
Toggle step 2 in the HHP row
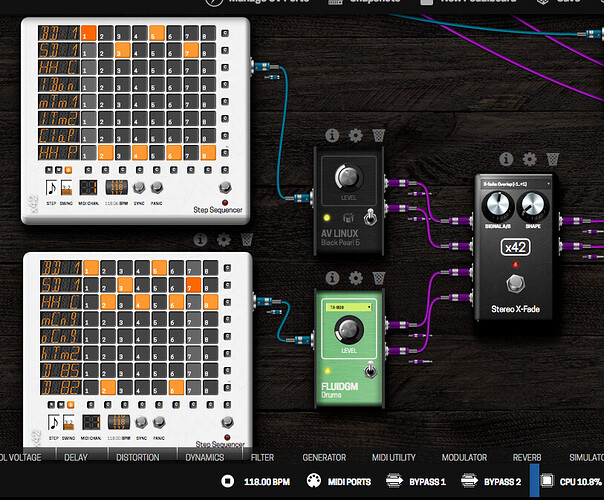click(106, 153)
